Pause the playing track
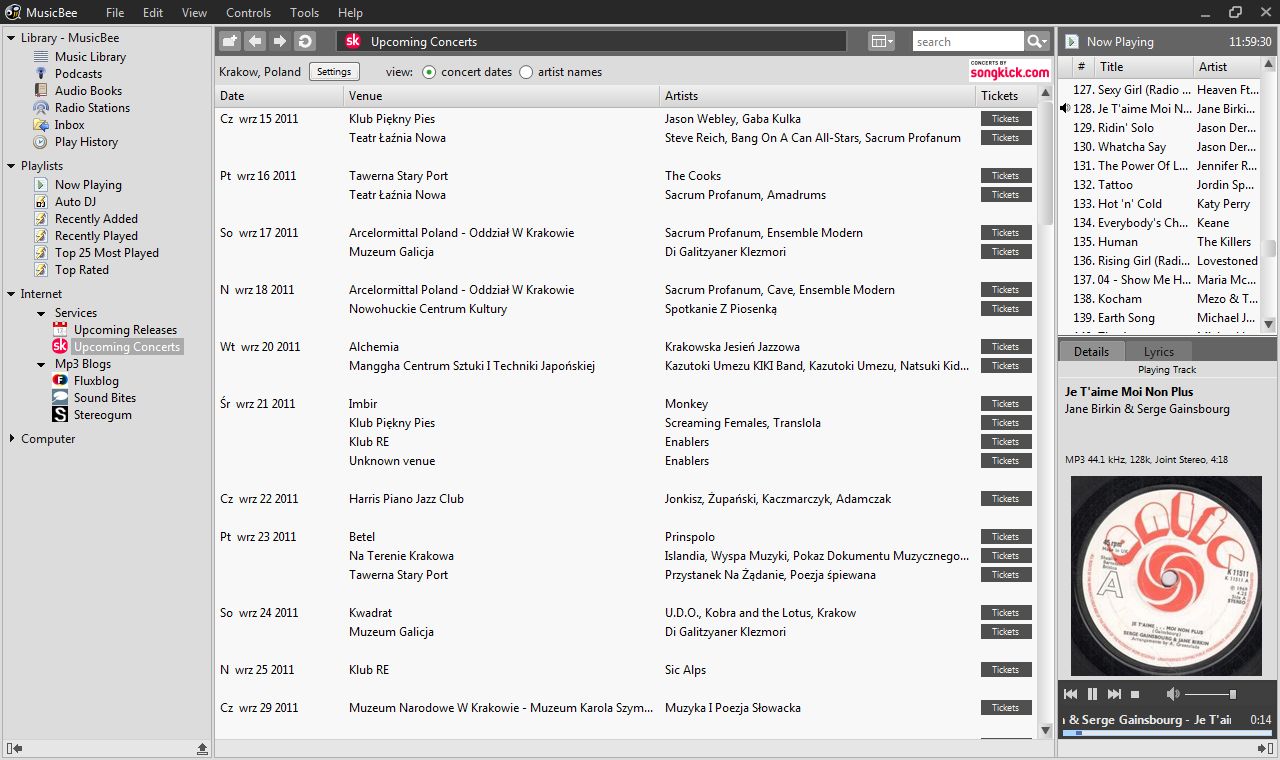Screen dimensions: 1280x760 pyautogui.click(x=1092, y=694)
